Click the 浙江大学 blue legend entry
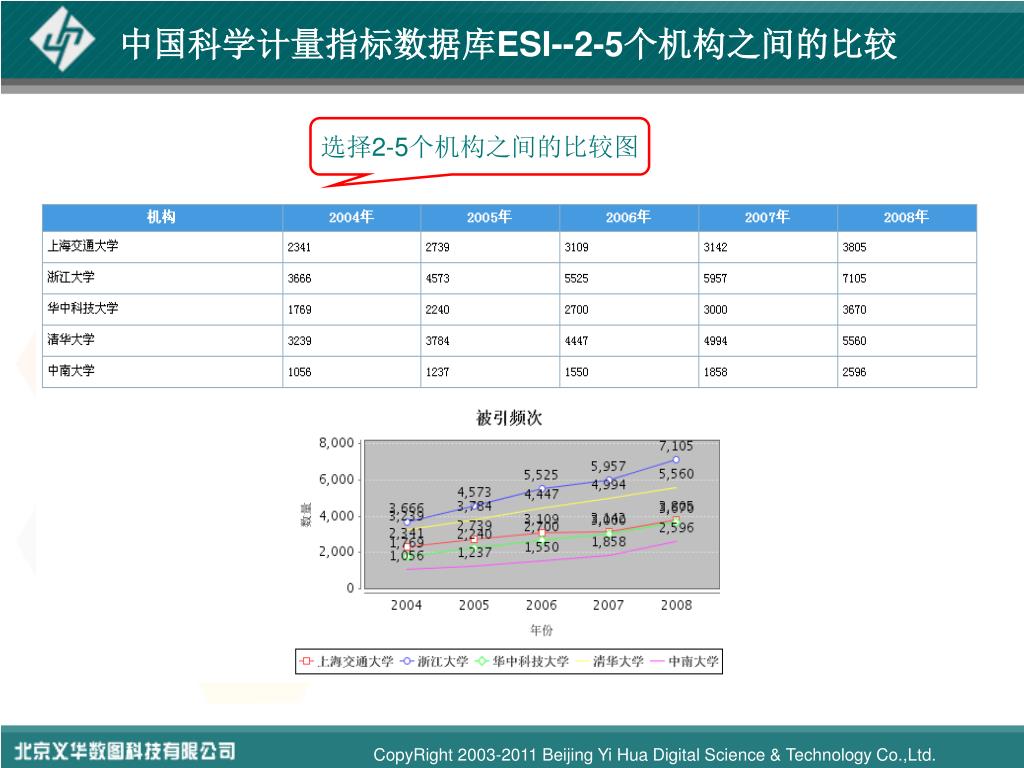1024x768 pixels. pos(435,662)
